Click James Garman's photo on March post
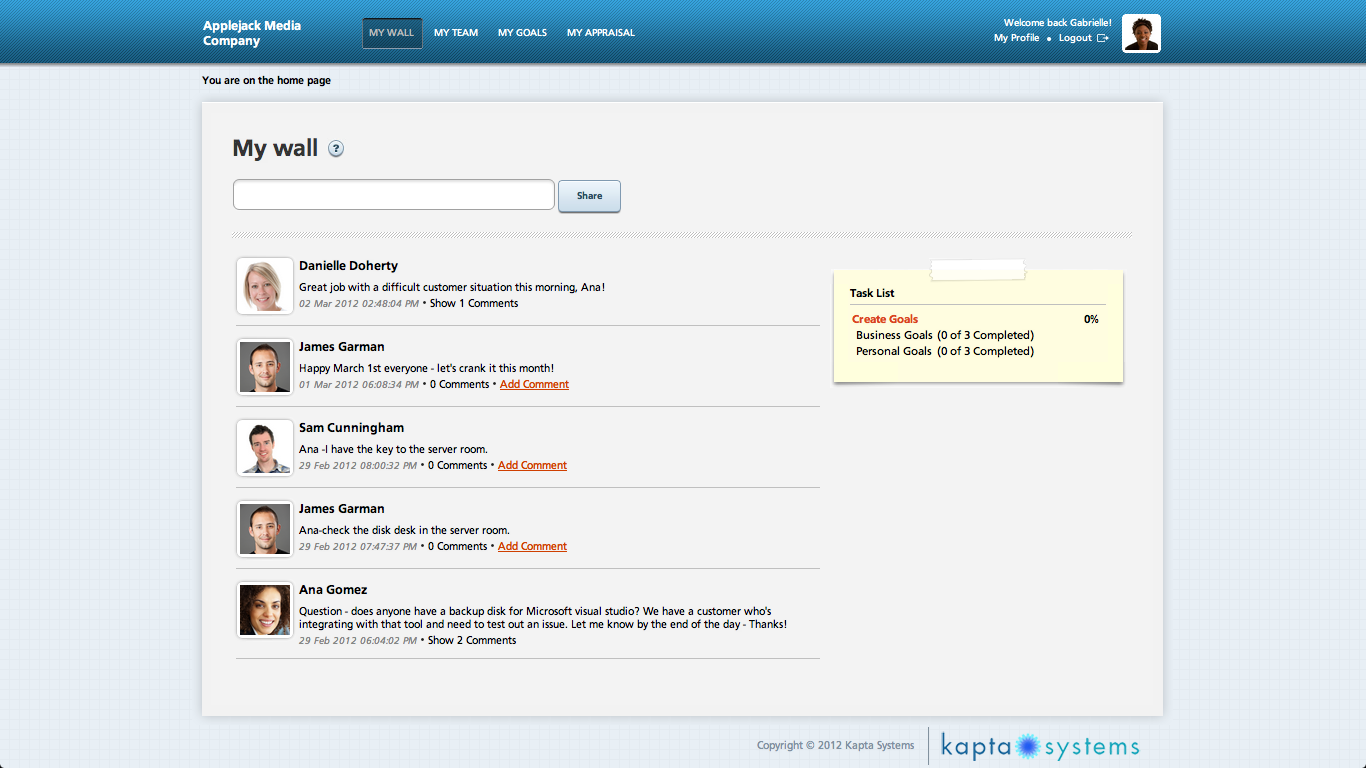The height and width of the screenshot is (768, 1366). (265, 366)
